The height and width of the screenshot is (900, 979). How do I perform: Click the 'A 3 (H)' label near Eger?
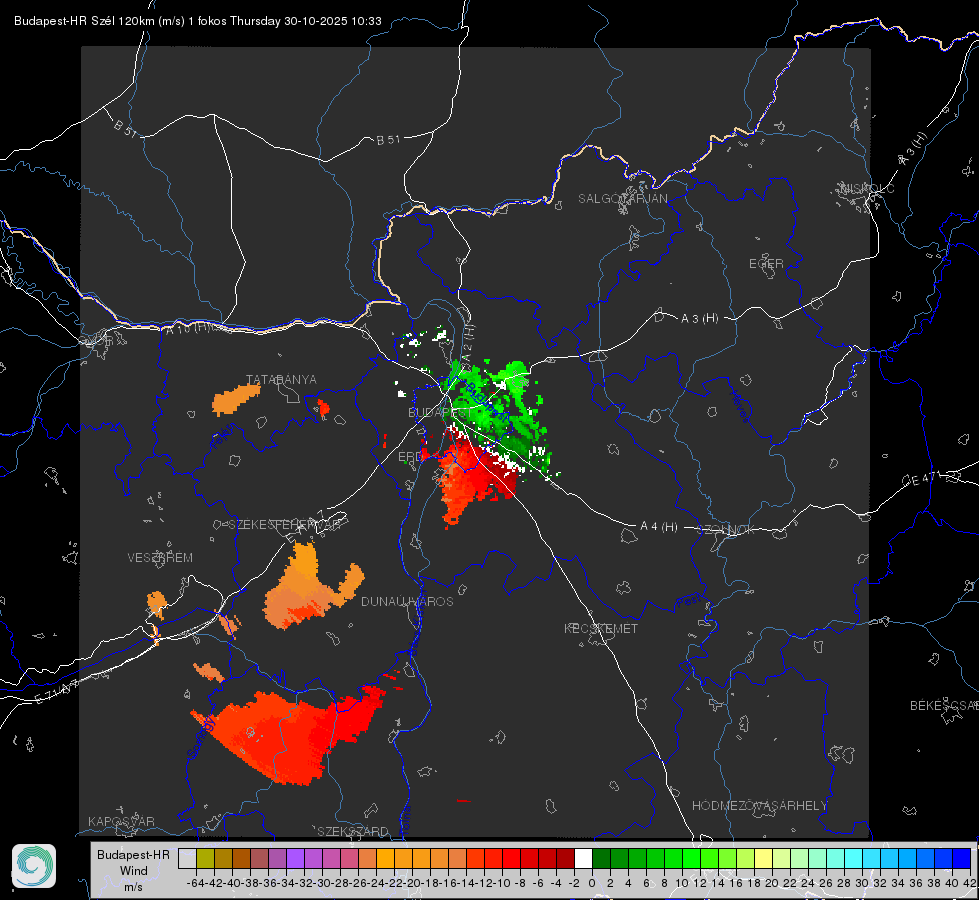(699, 319)
